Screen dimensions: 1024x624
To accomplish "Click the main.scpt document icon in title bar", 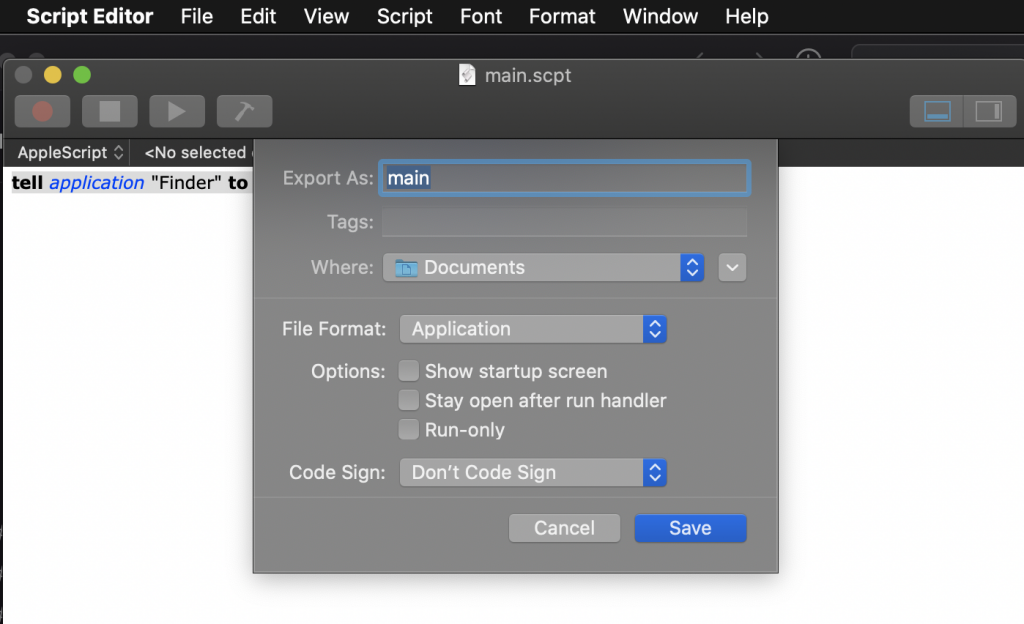I will [x=467, y=75].
